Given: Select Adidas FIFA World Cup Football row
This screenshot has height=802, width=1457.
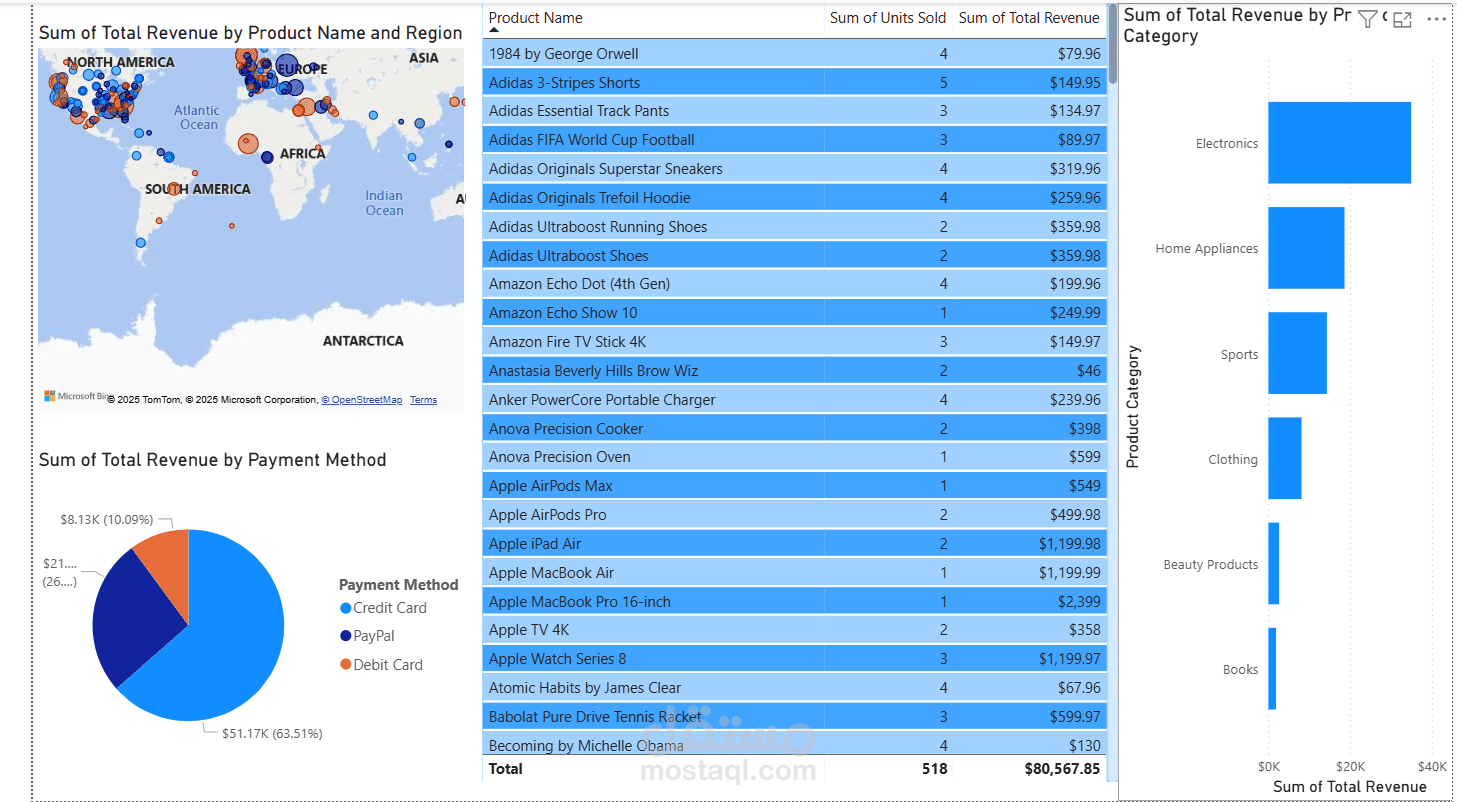Looking at the screenshot, I should click(x=795, y=140).
